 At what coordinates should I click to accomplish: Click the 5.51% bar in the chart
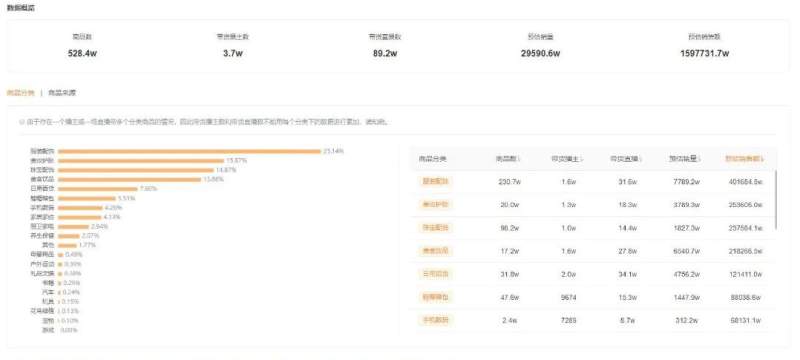87,198
